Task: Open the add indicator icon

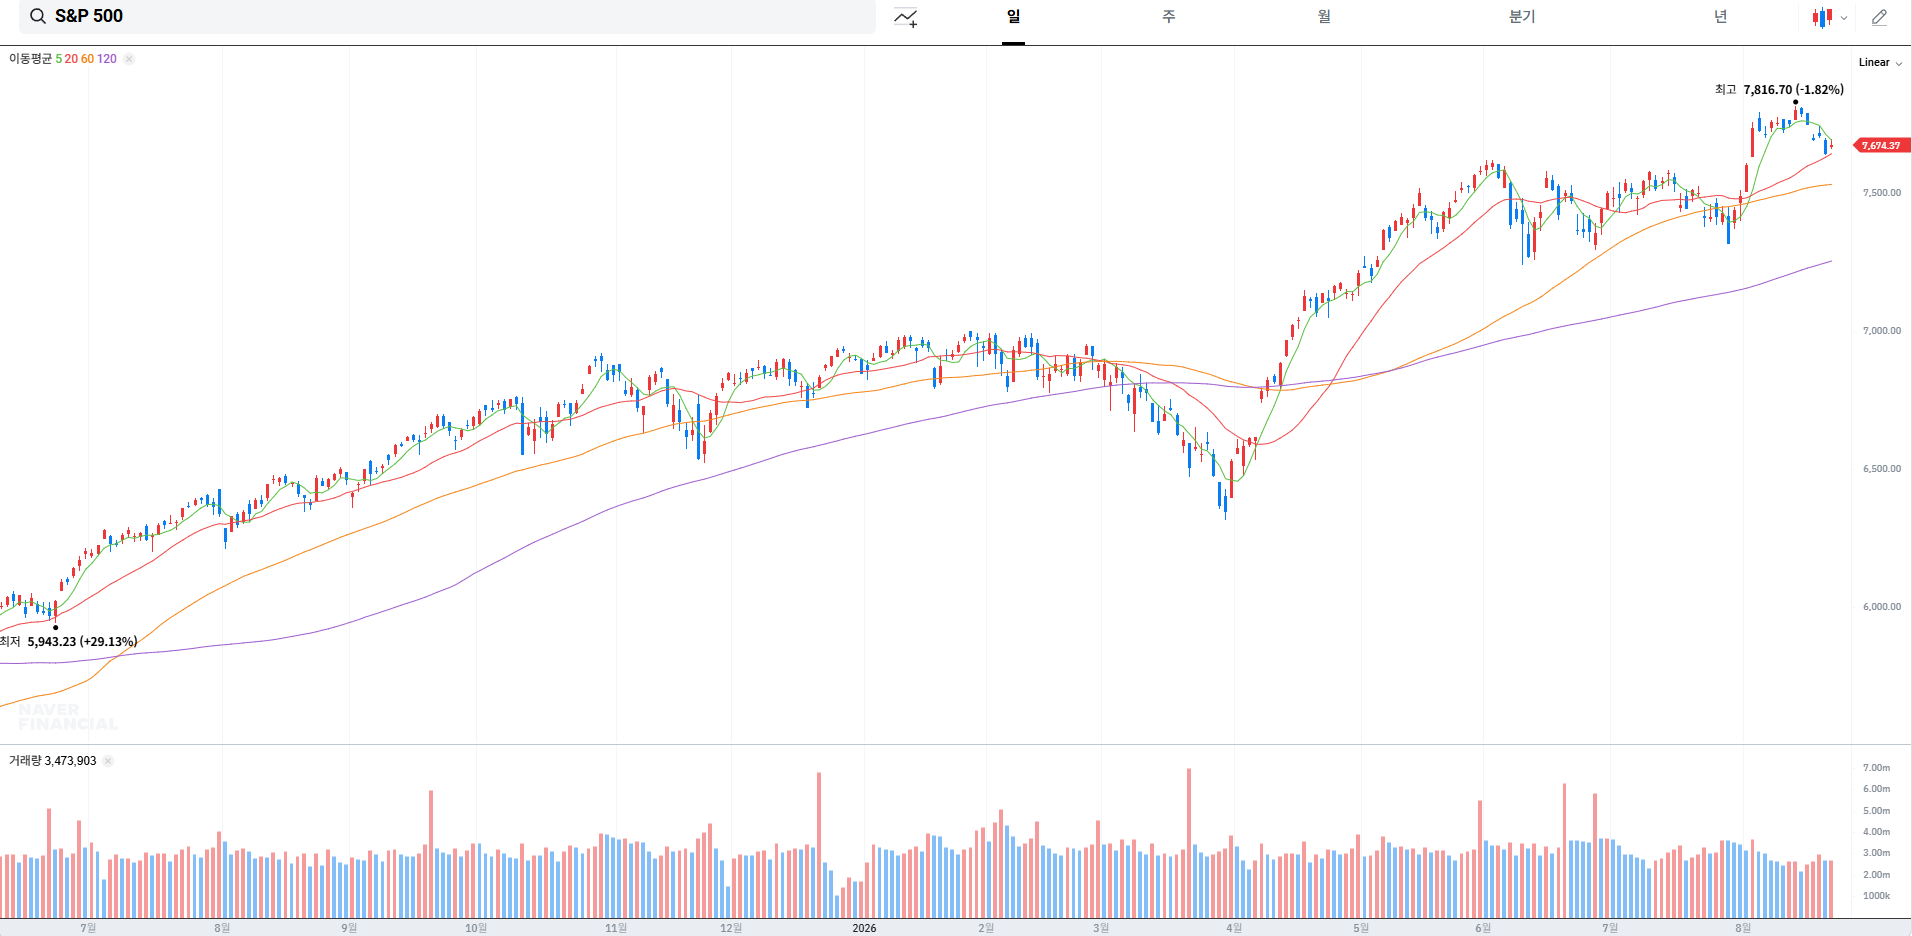Action: (x=906, y=17)
